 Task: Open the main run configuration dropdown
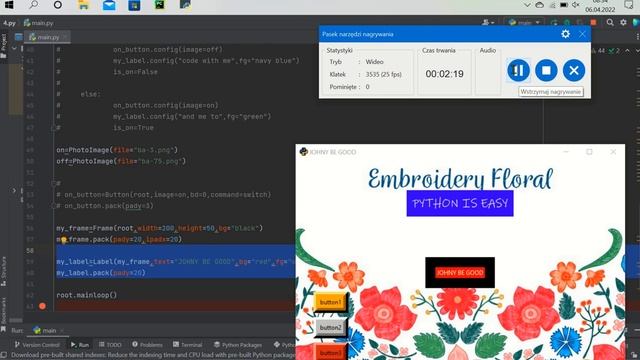tap(524, 22)
